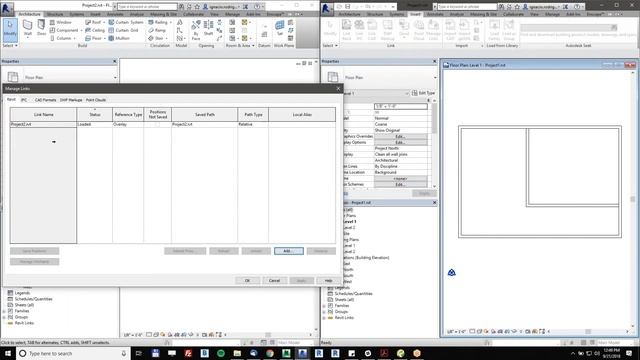This screenshot has height=360, width=640.
Task: Select the Roof tool icon
Action: (88, 22)
